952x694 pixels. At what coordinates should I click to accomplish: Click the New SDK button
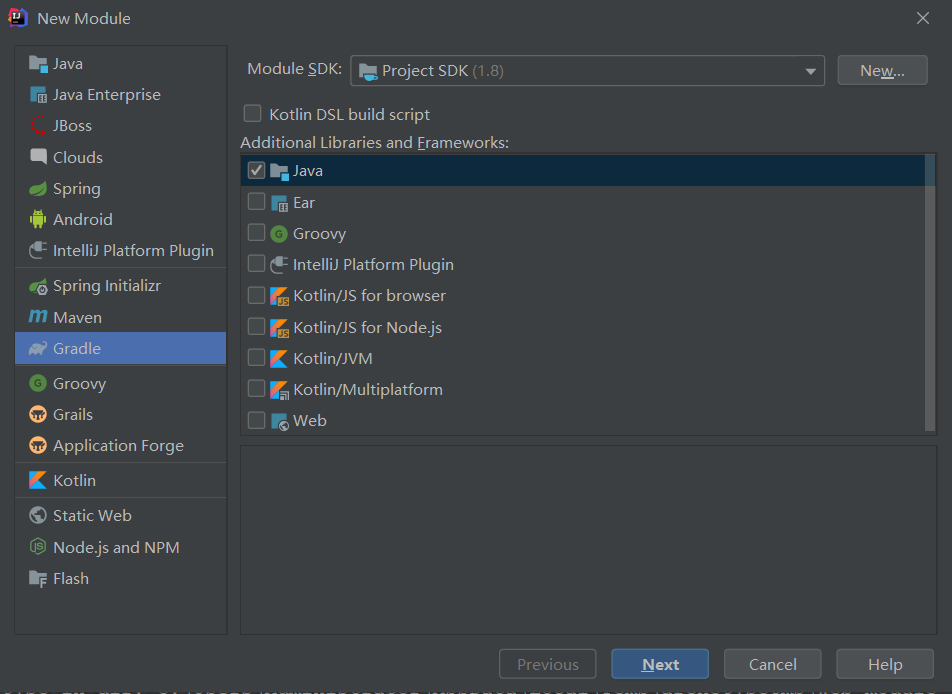(x=881, y=70)
